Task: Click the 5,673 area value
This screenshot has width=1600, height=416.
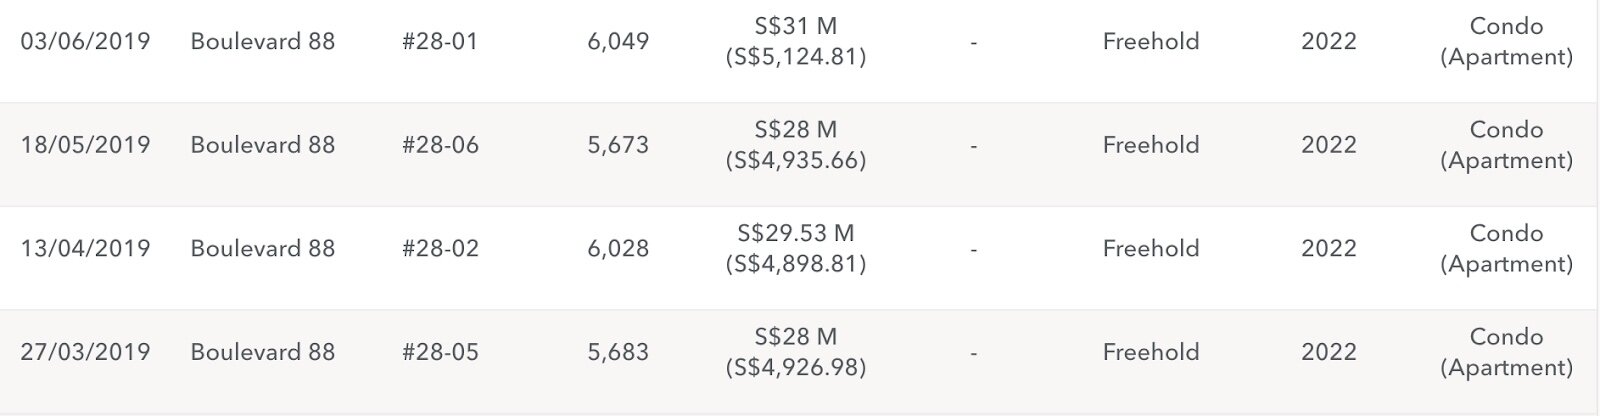Action: 618,145
